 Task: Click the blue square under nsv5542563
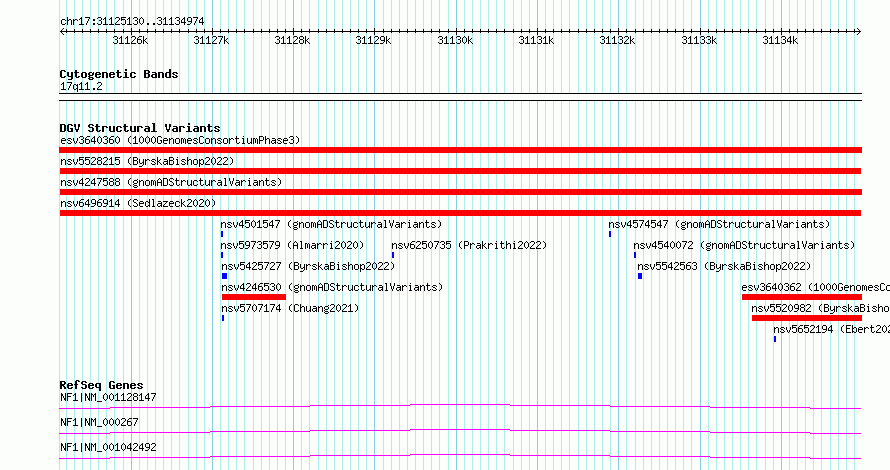tap(640, 276)
